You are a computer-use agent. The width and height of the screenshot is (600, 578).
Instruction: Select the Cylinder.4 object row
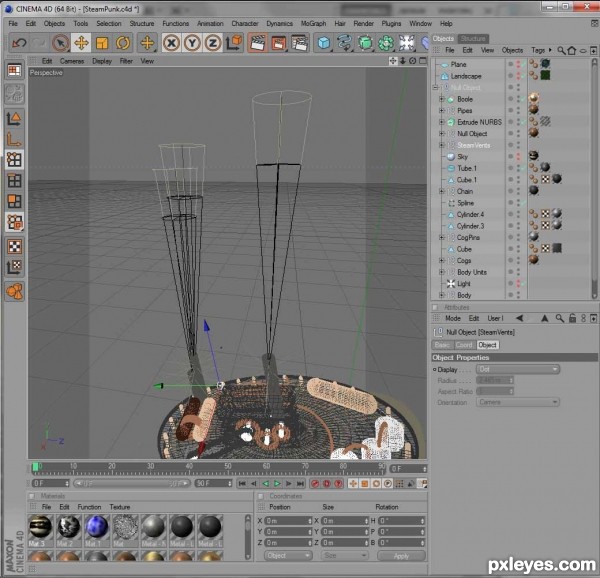(470, 215)
